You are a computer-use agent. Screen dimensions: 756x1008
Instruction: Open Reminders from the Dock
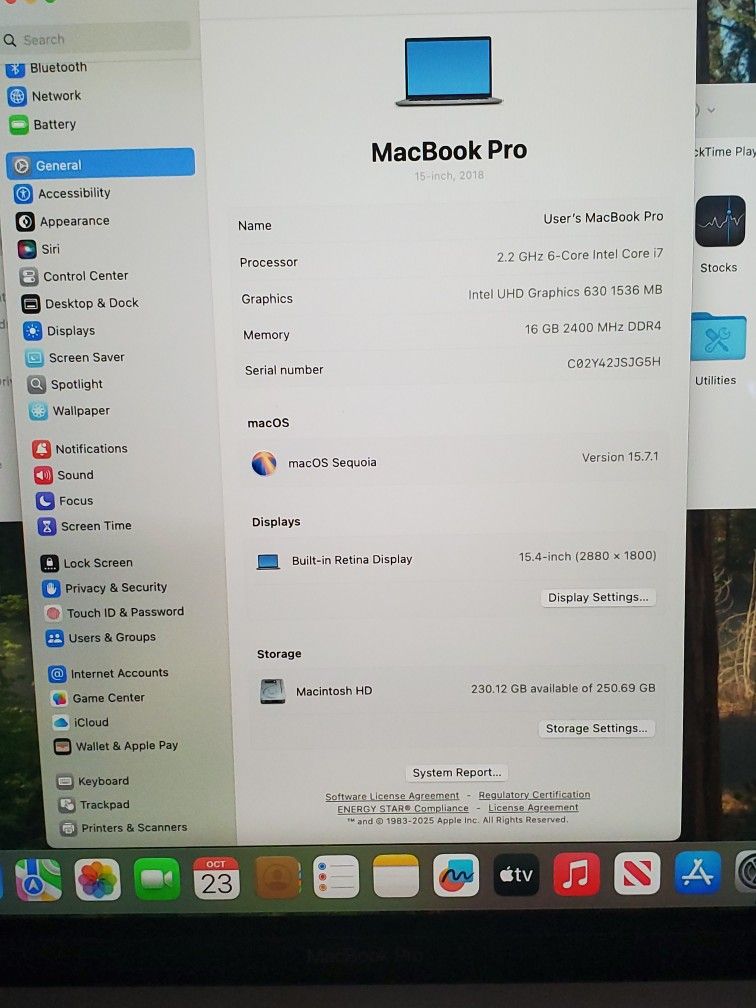[336, 876]
